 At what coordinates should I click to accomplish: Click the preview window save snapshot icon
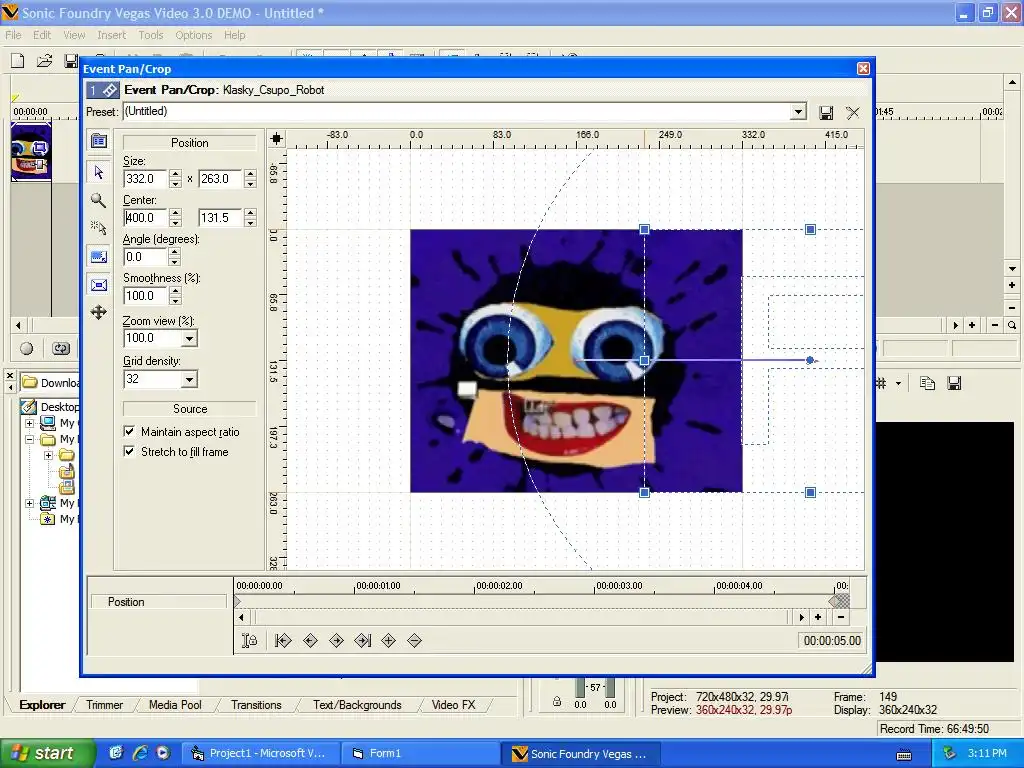pos(954,383)
